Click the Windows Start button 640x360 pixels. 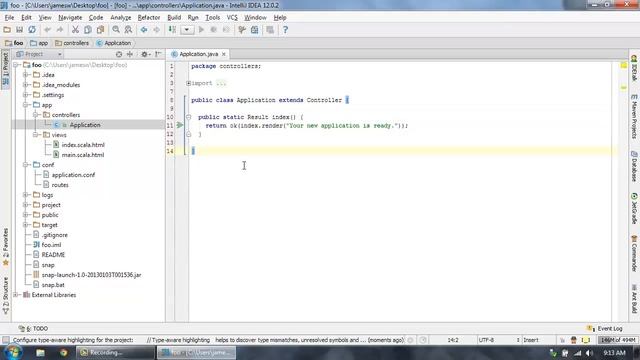12,353
